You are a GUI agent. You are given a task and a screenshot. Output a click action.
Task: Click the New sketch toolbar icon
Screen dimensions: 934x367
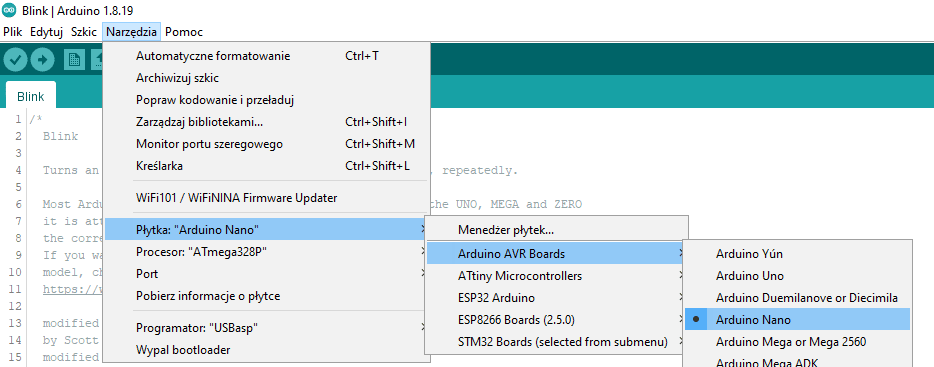pyautogui.click(x=74, y=60)
